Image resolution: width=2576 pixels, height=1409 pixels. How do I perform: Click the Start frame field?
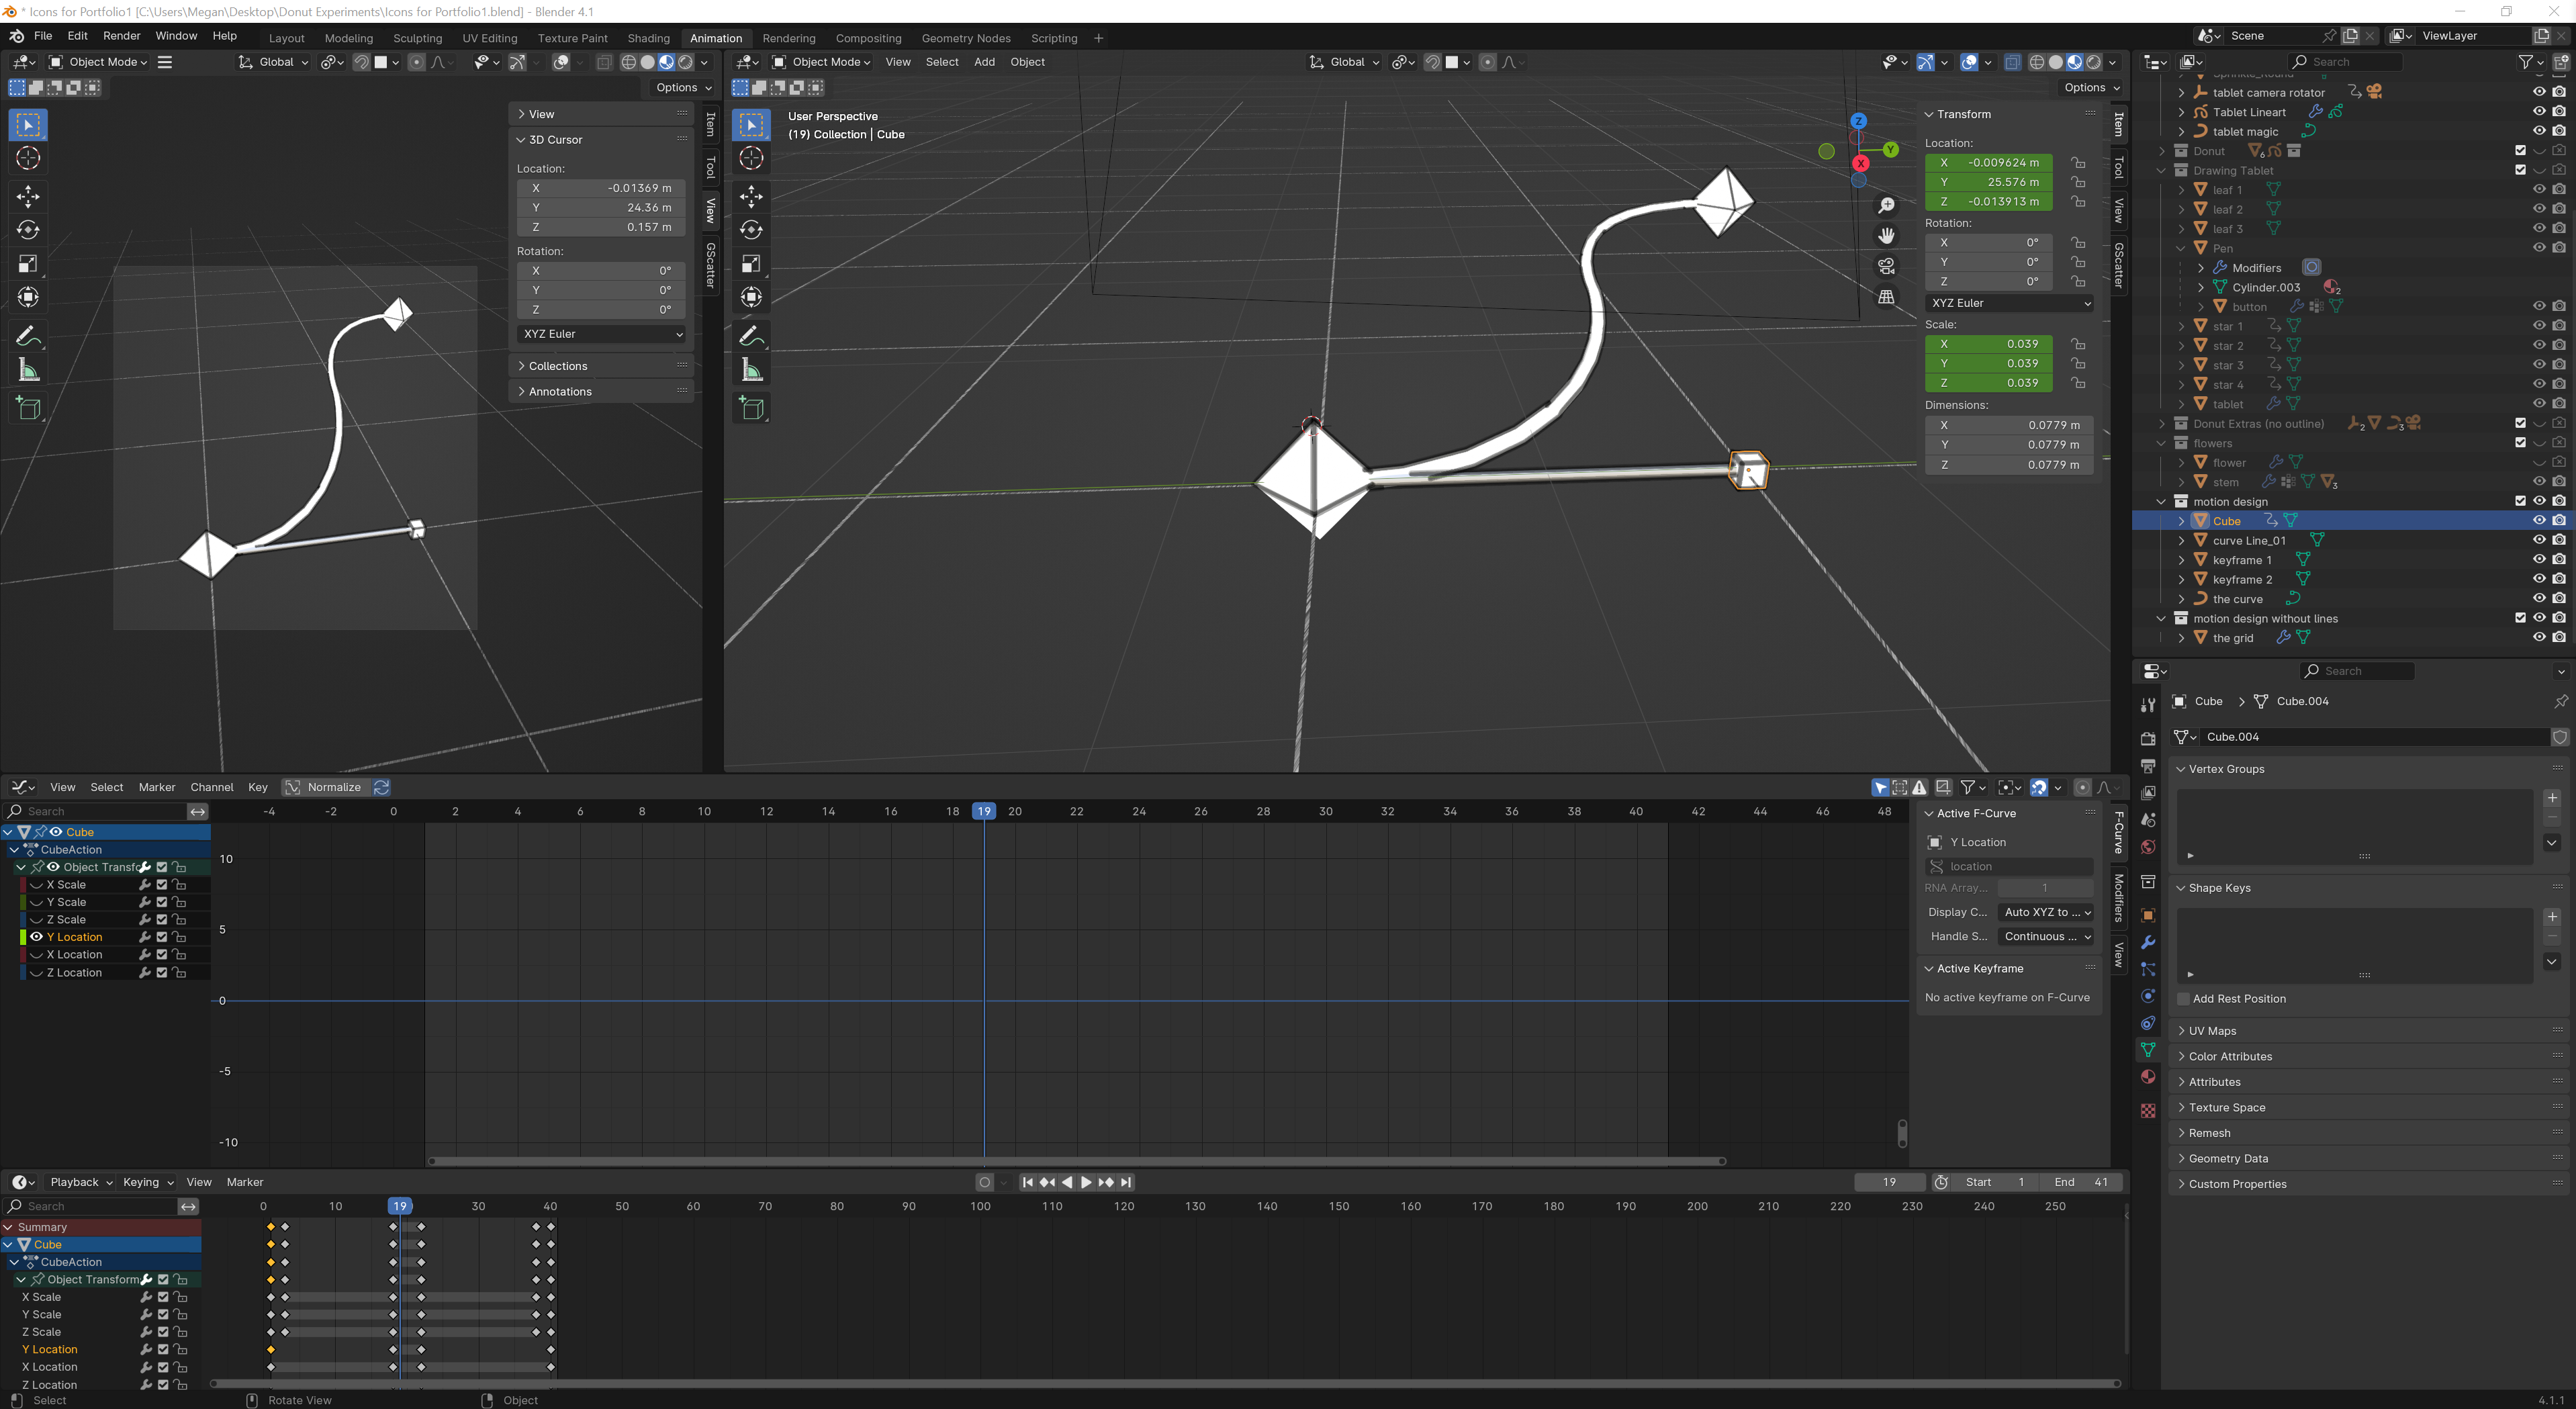(x=1994, y=1182)
